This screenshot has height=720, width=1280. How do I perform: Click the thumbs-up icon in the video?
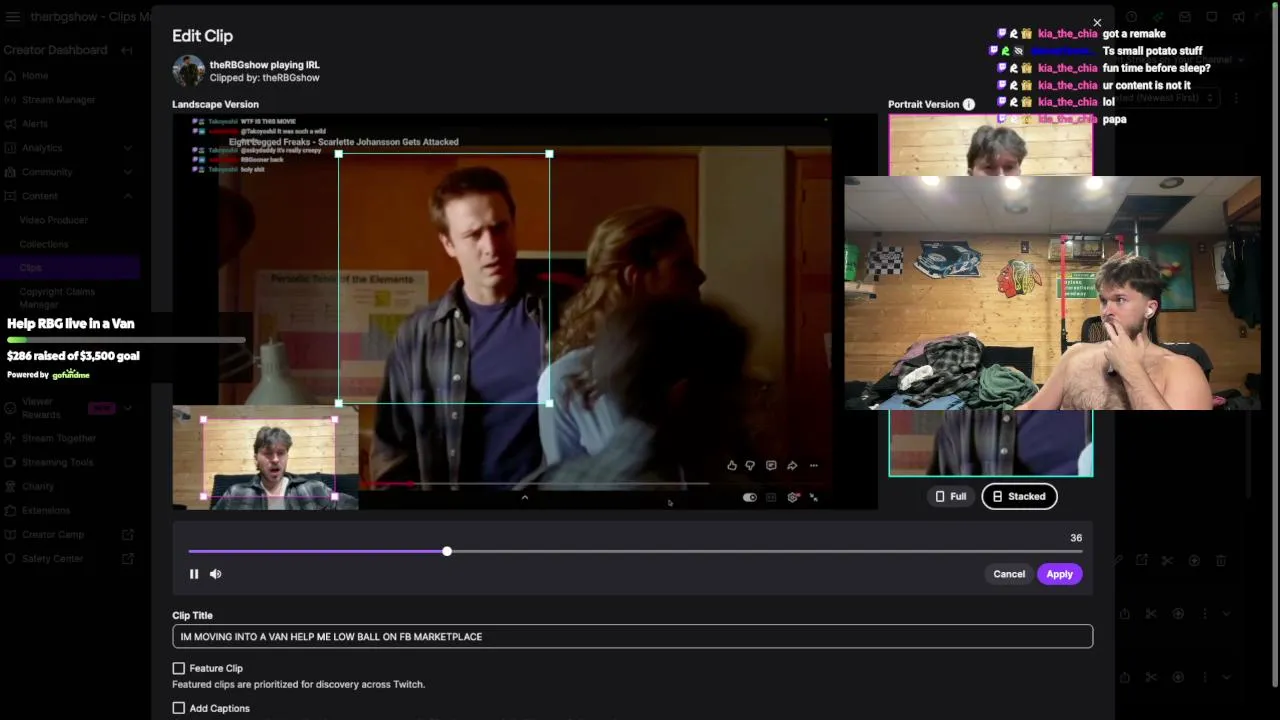tap(732, 465)
